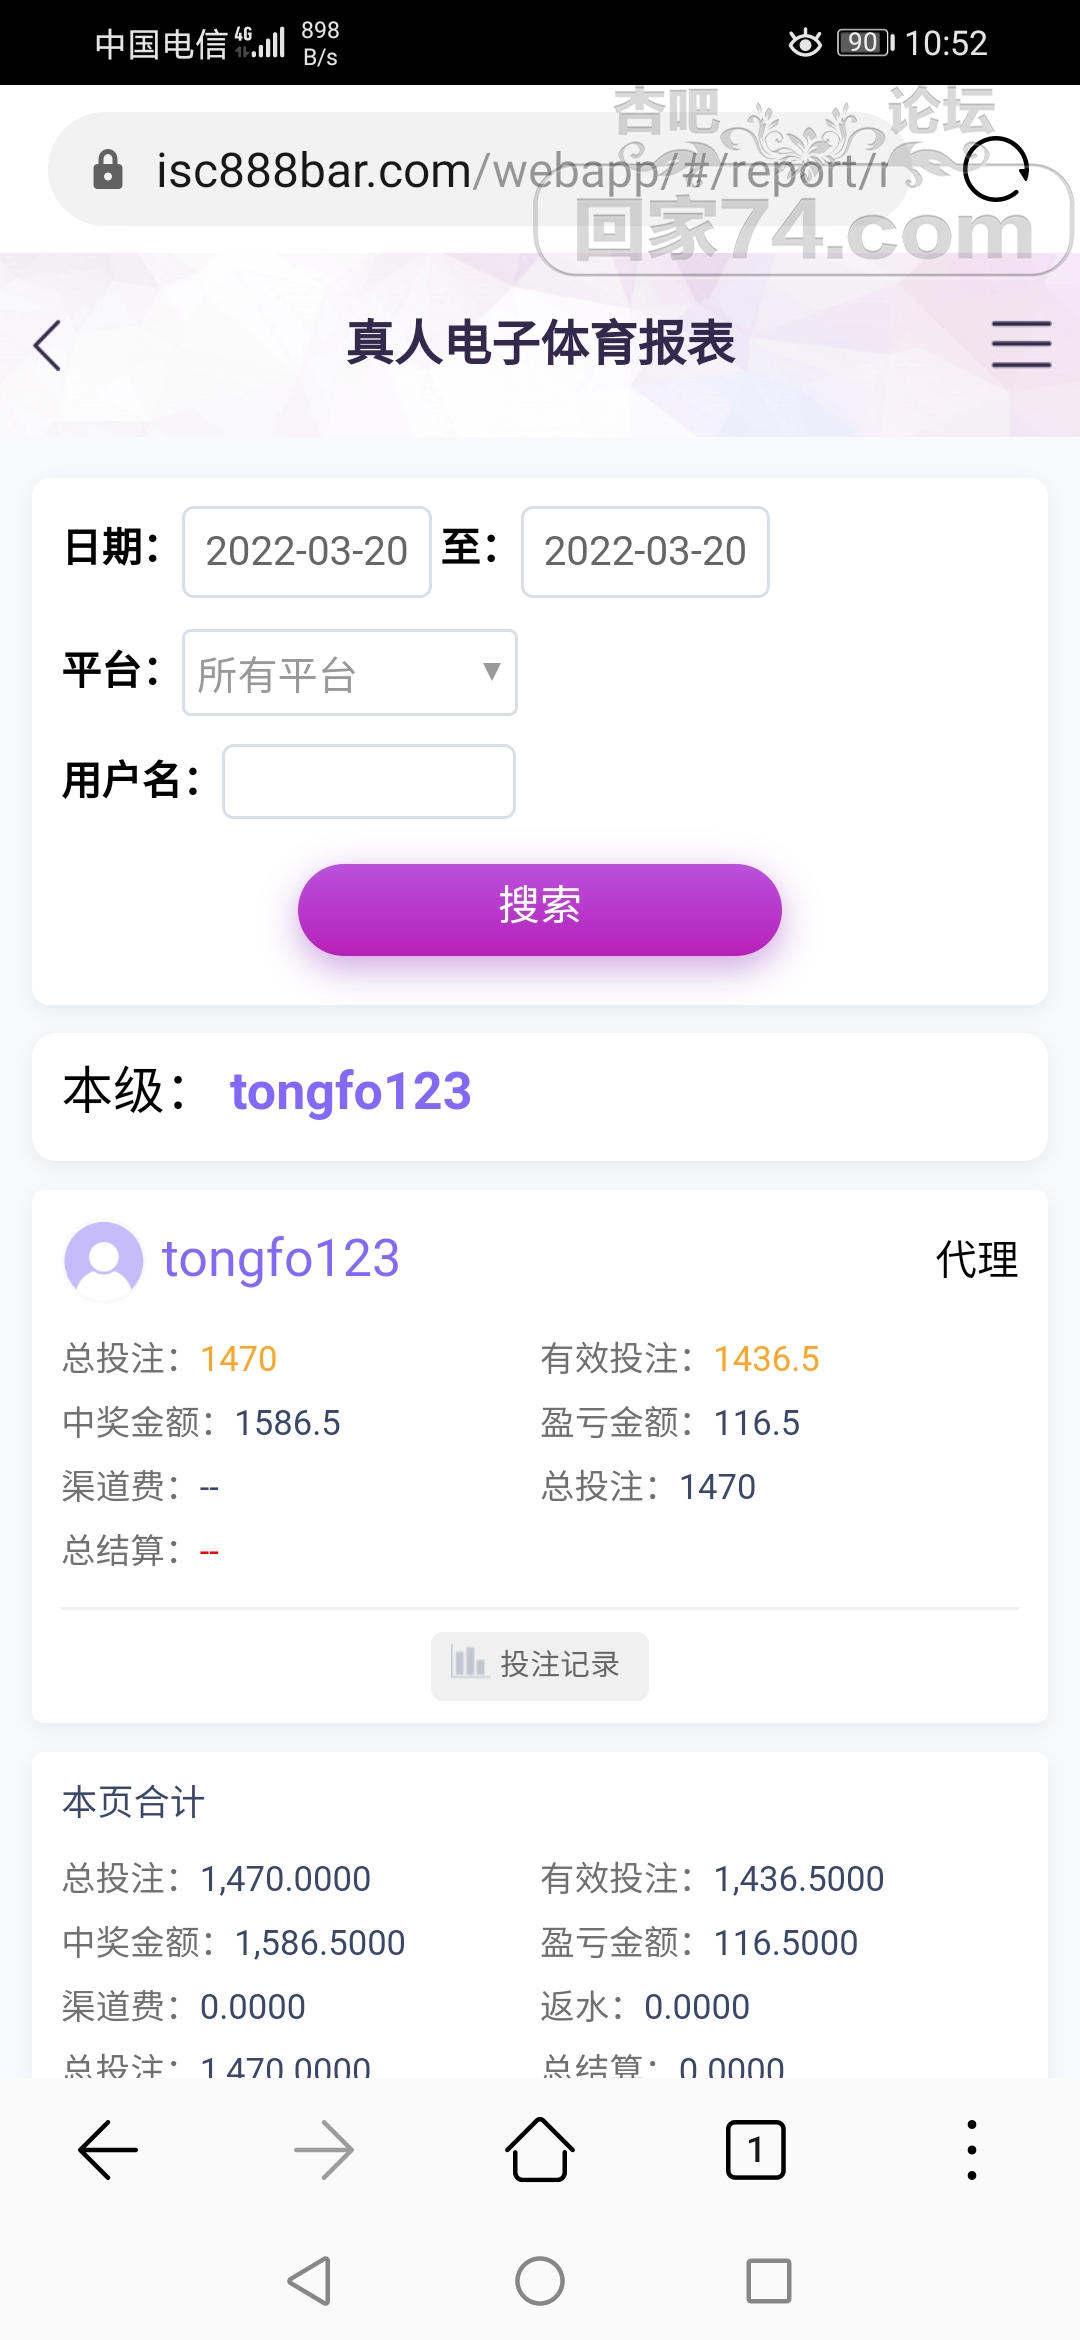Screen dimensions: 1080x2340
Task: Open Android recent apps square
Action: coord(769,2281)
